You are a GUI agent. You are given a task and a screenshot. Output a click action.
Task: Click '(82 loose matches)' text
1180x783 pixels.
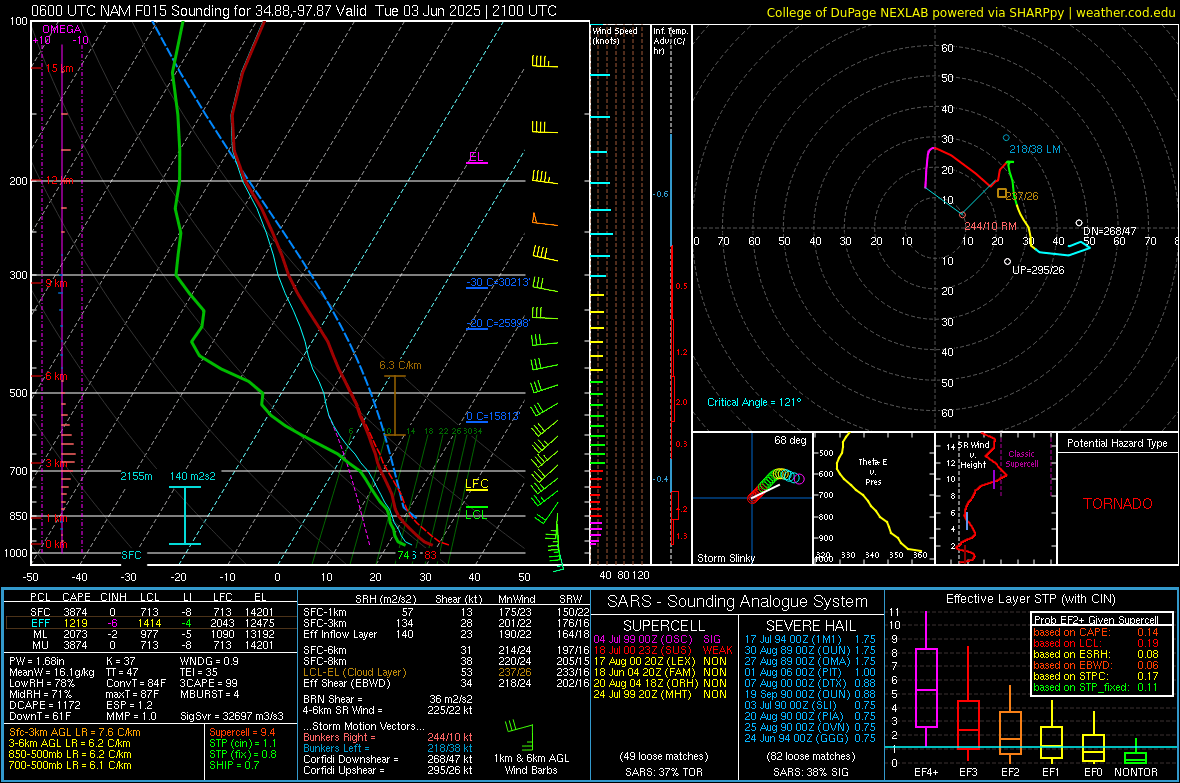click(x=810, y=756)
